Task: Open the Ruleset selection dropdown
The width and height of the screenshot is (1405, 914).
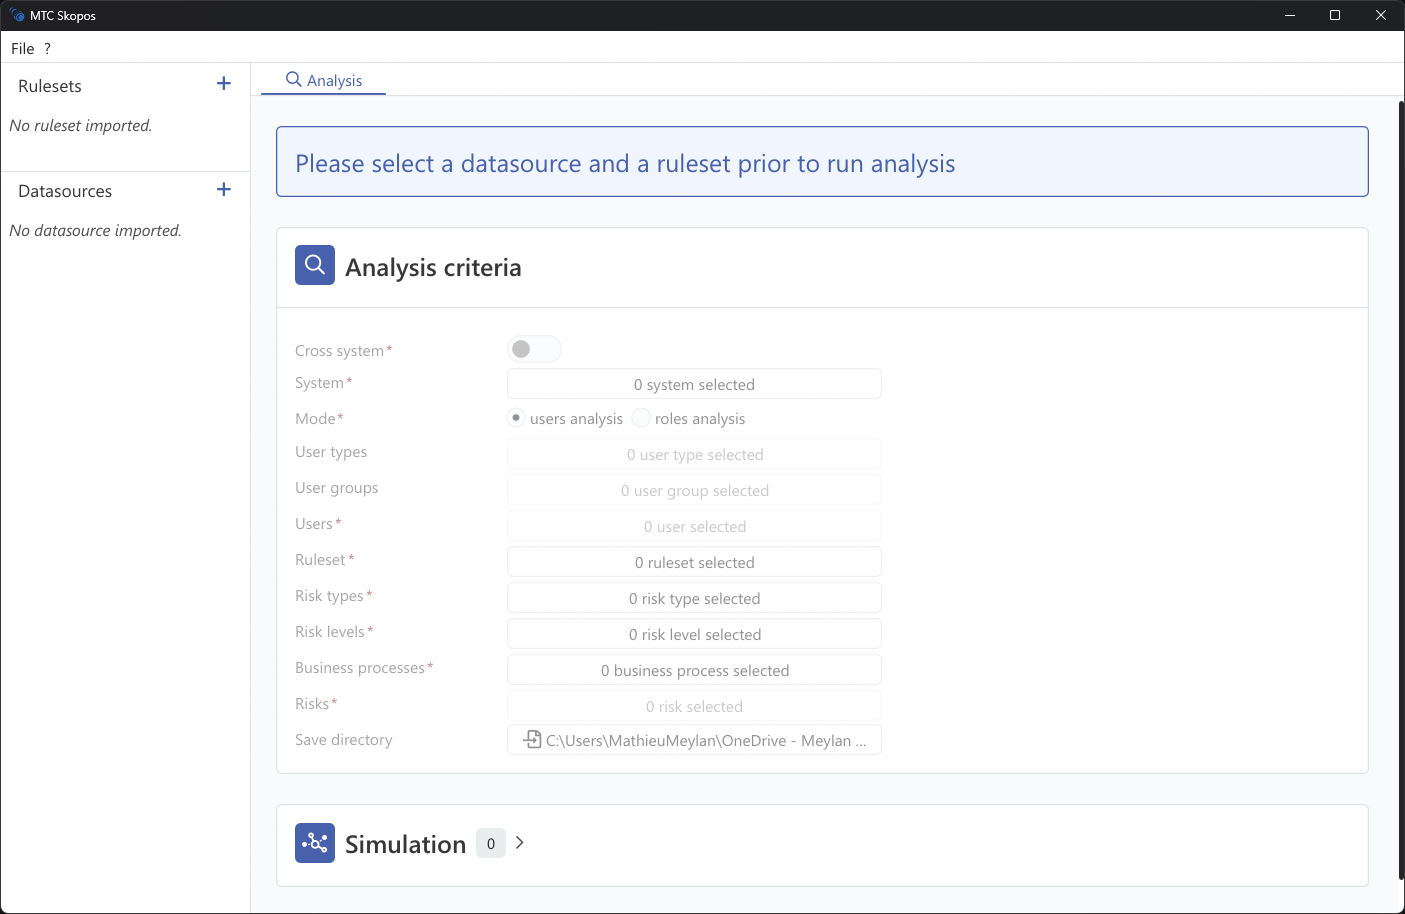Action: (x=694, y=562)
